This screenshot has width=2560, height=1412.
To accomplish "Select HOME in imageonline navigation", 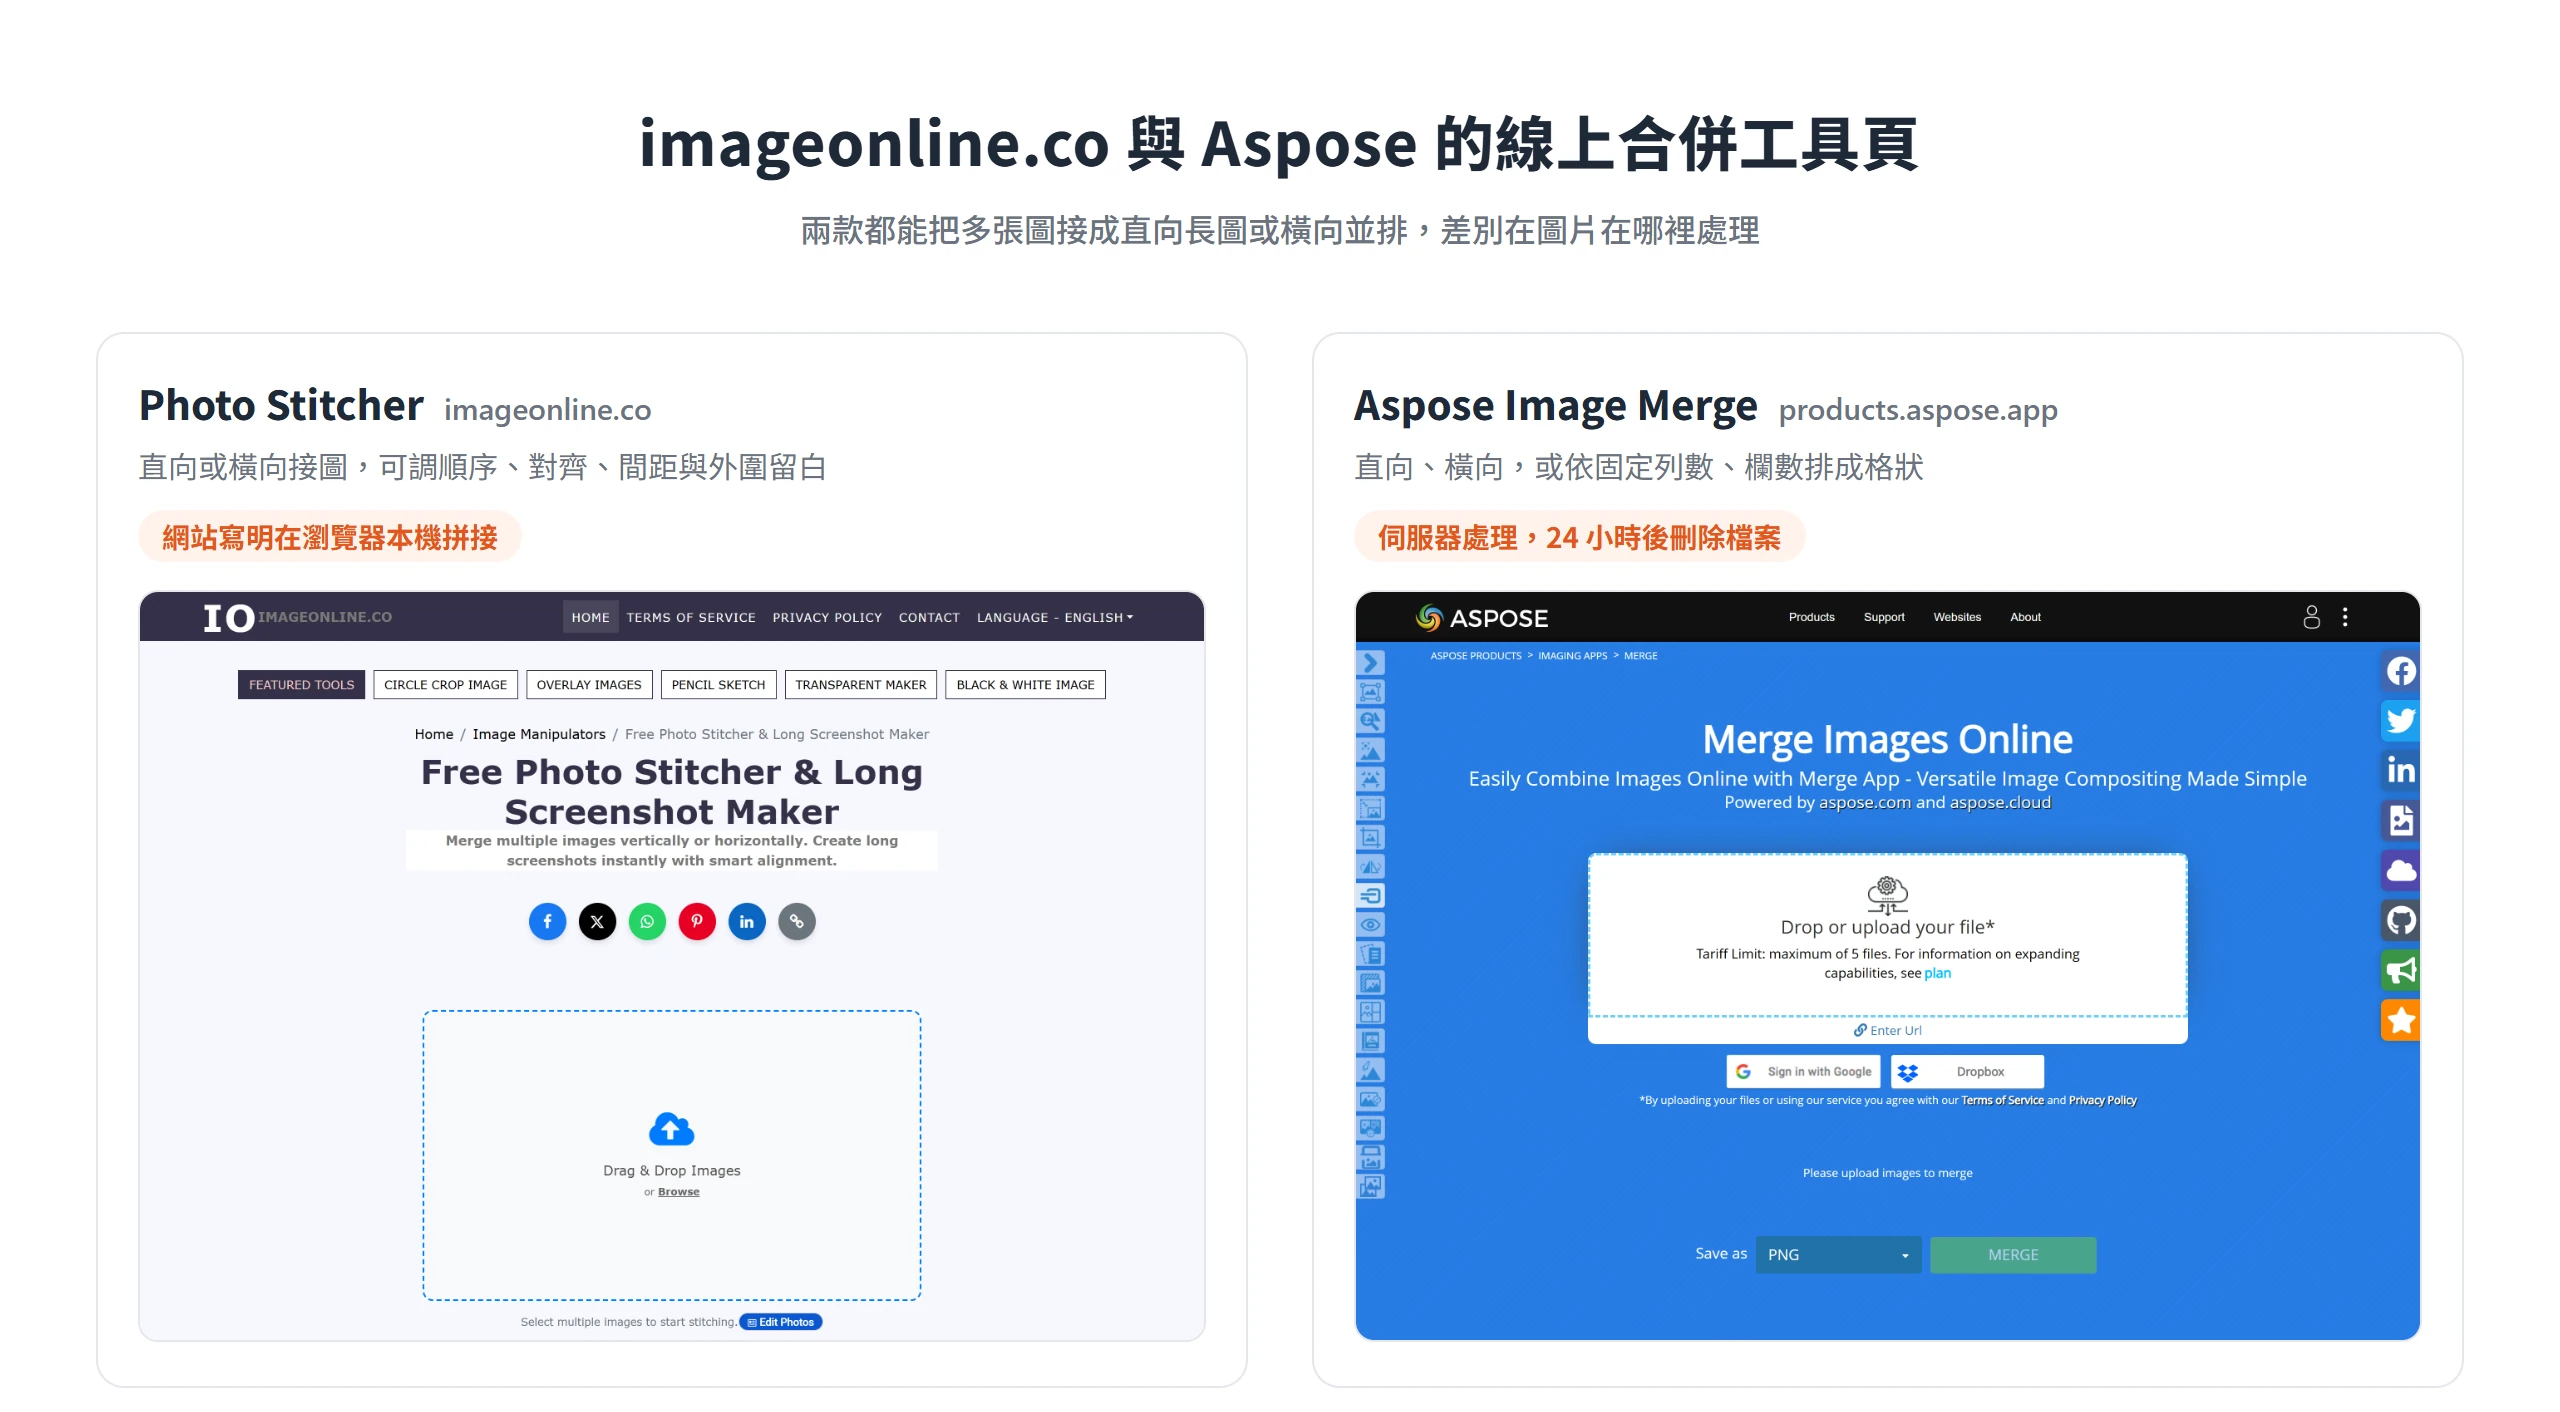I will (590, 618).
